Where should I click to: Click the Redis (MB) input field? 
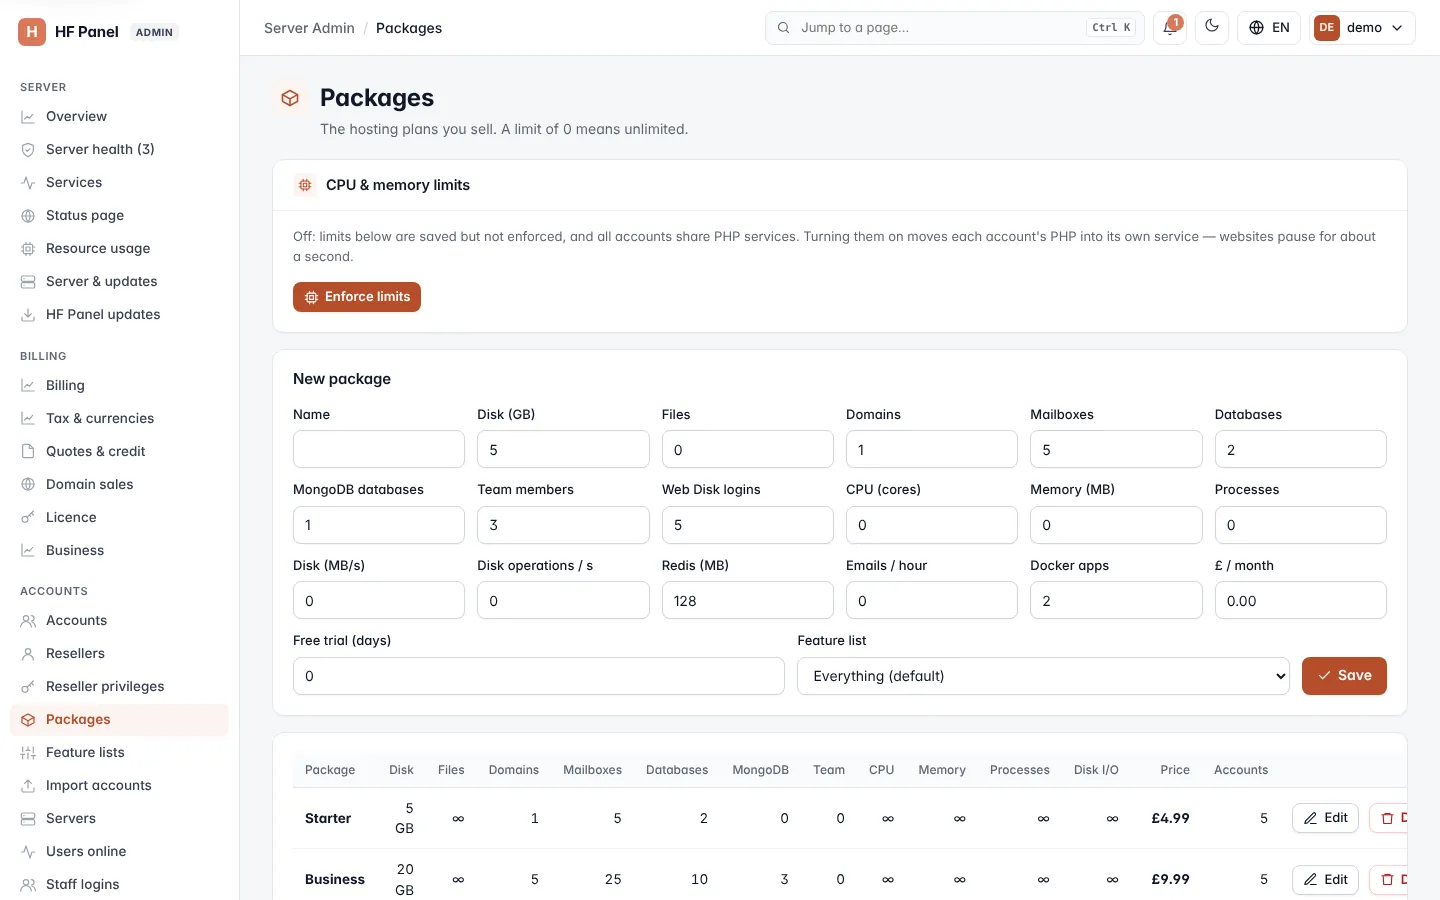click(x=748, y=601)
